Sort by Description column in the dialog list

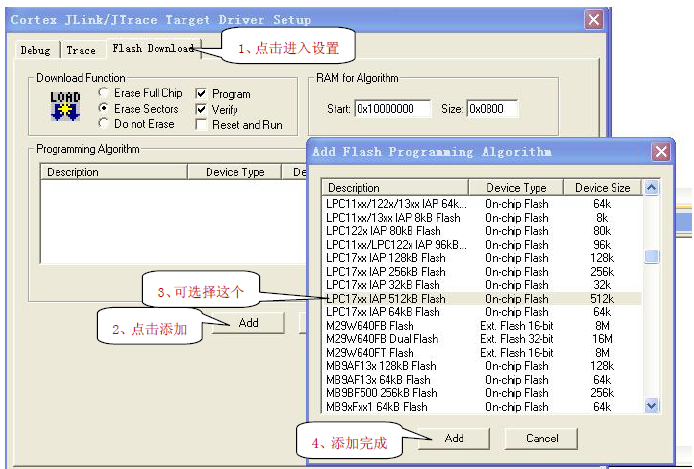coord(395,188)
